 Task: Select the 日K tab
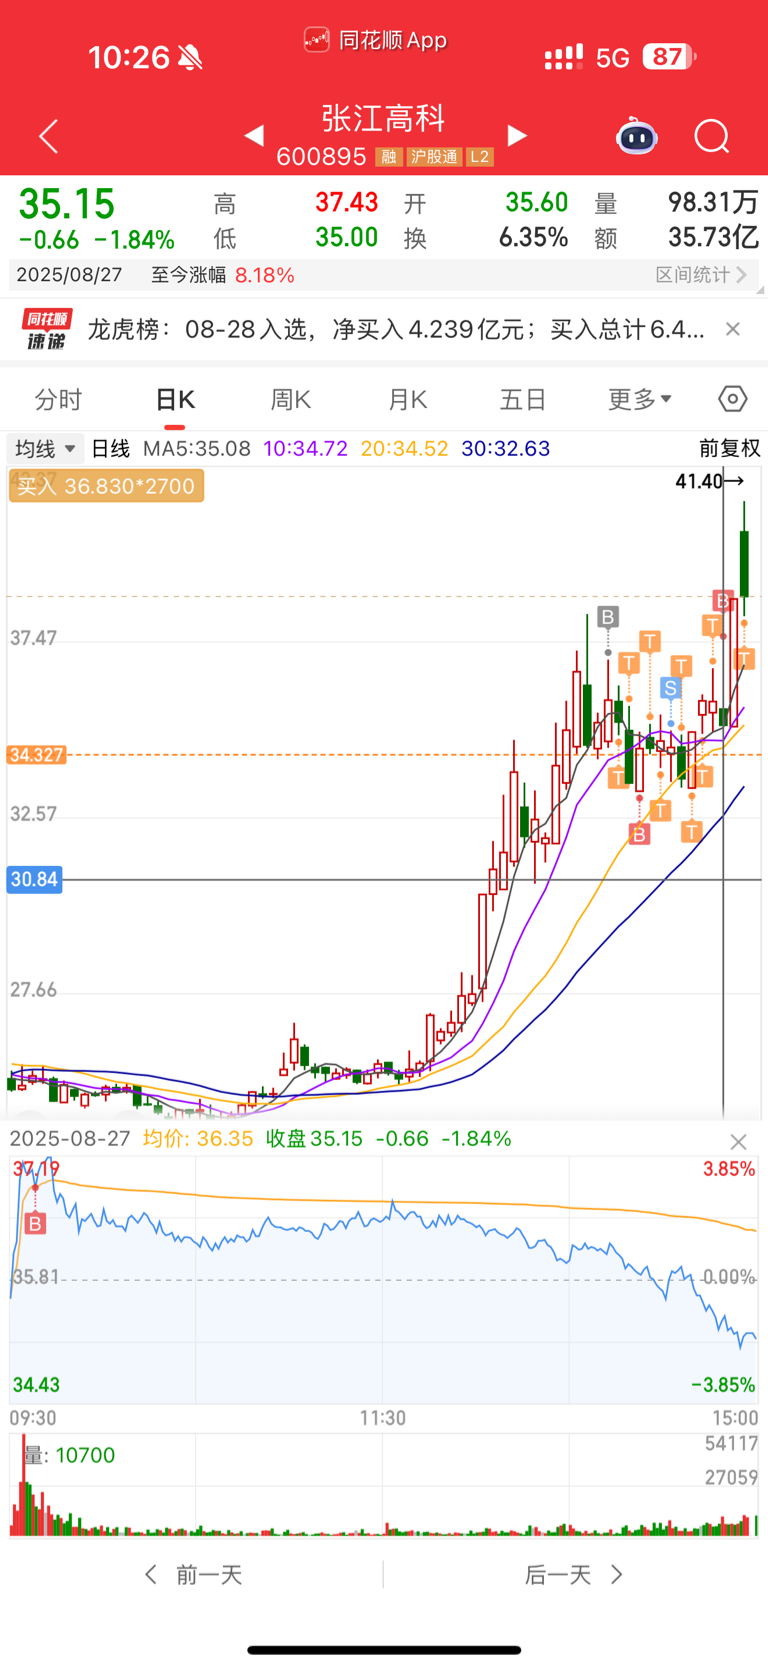click(x=175, y=400)
